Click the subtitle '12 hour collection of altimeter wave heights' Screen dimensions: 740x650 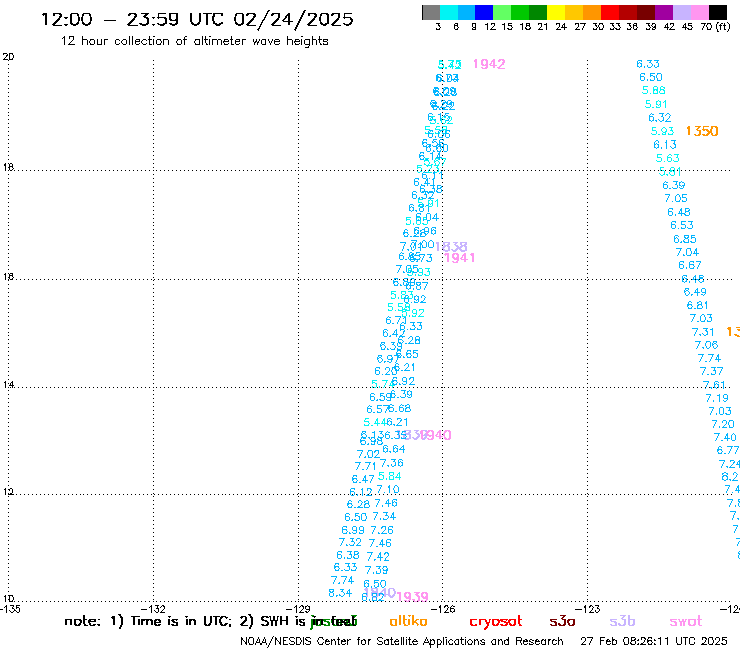click(x=194, y=41)
